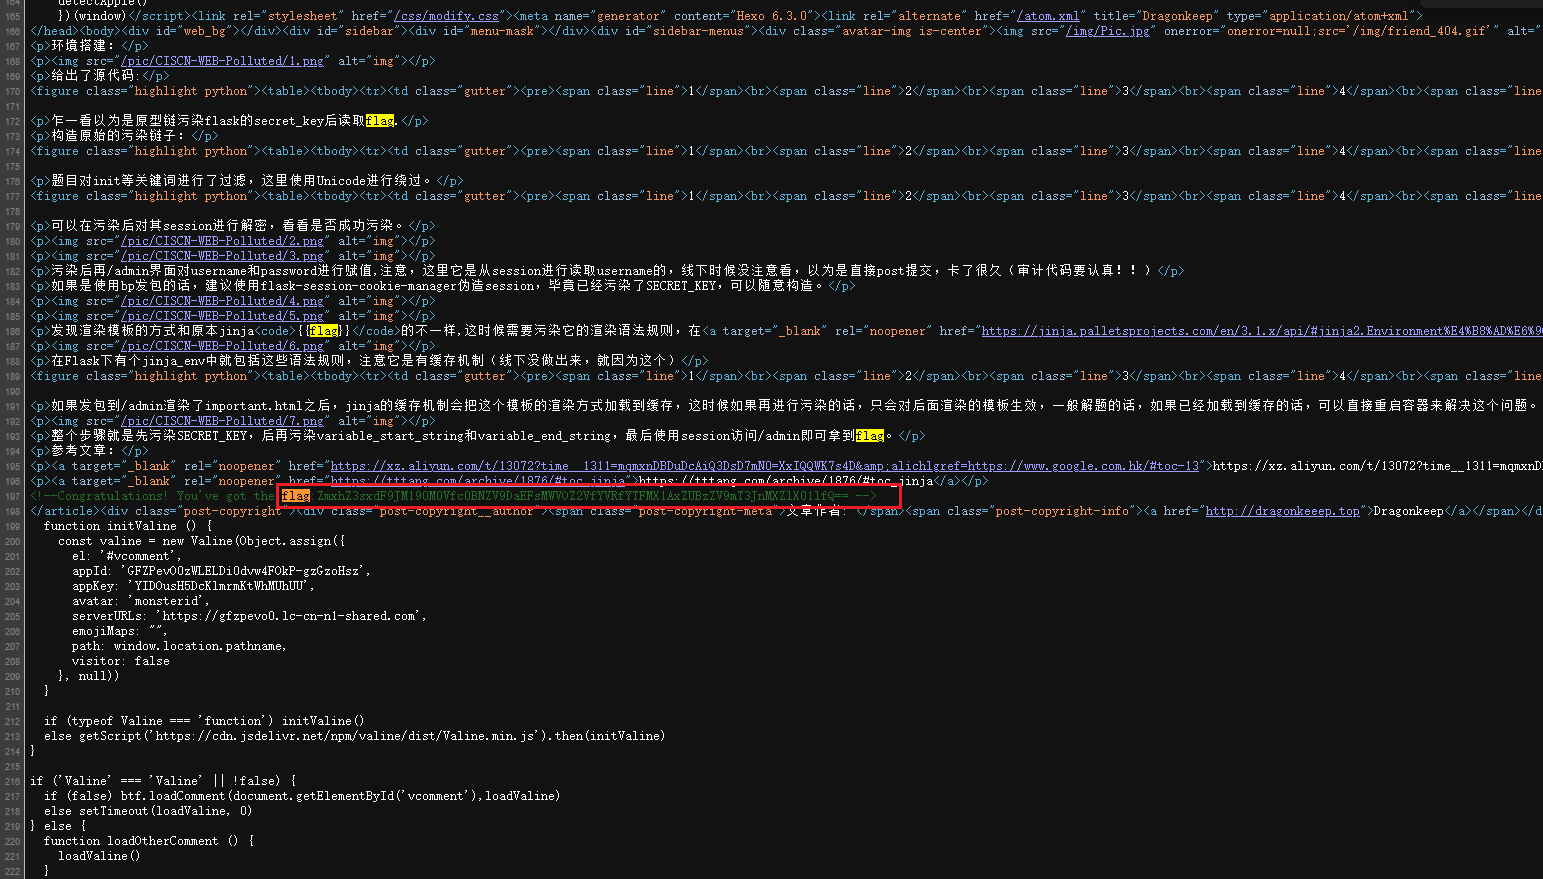
Task: Click the '构造原始的污染链子' paragraph text
Action: click(120, 136)
